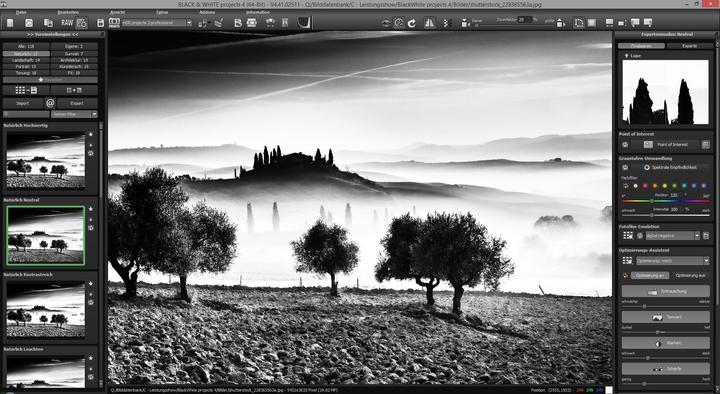Viewport: 720px width, 394px height.
Task: Click the Zoomfaktor value field
Action: 524,20
